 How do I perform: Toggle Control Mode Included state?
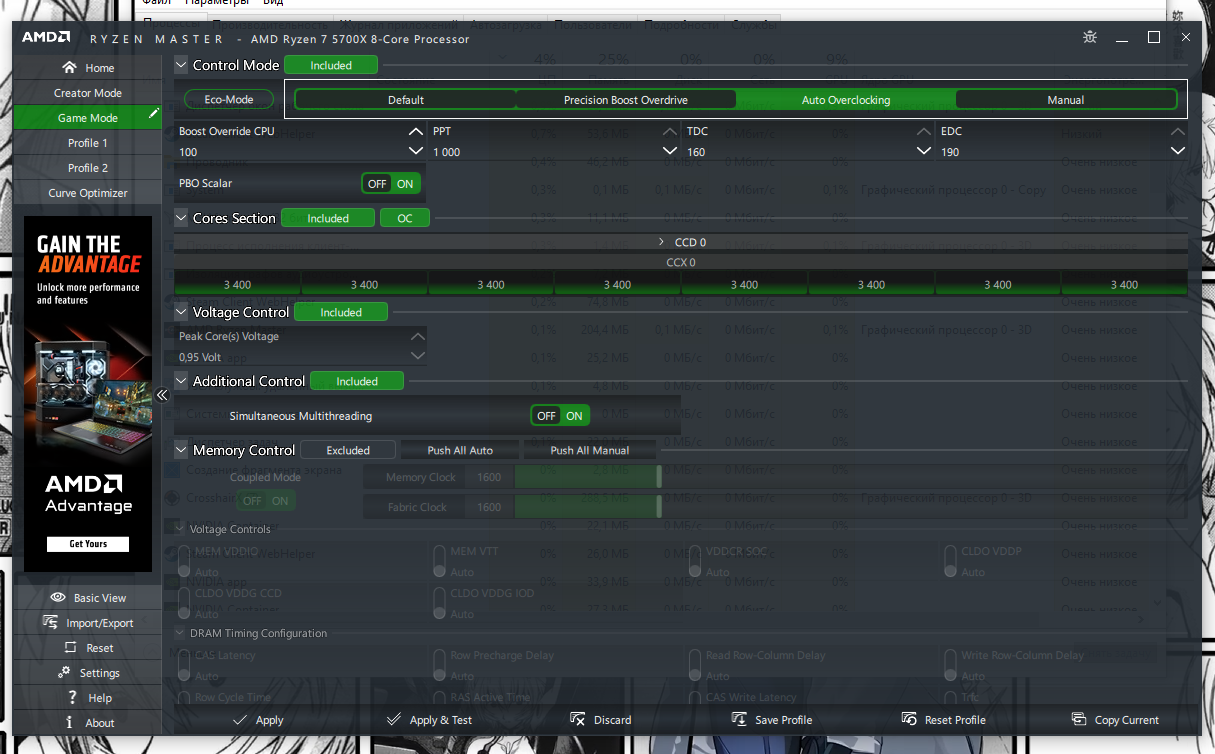(x=331, y=65)
